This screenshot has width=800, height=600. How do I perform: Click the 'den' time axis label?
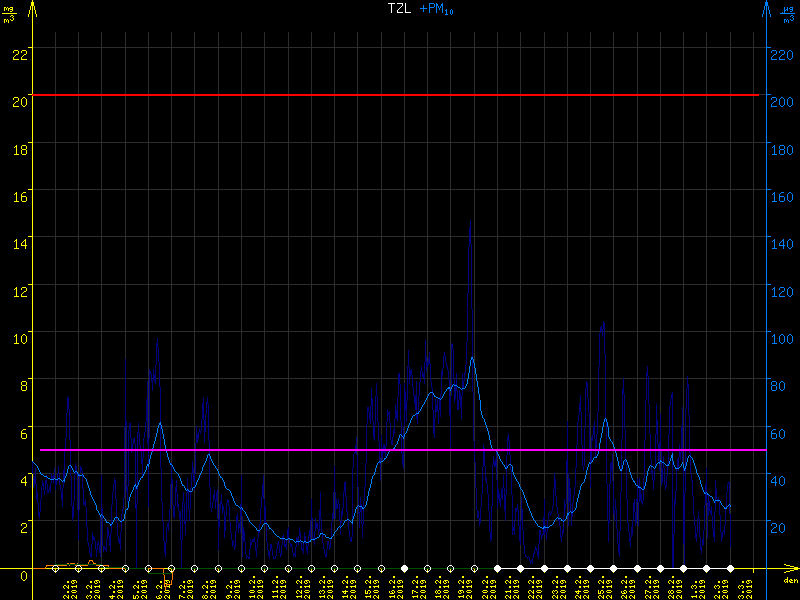pyautogui.click(x=789, y=580)
